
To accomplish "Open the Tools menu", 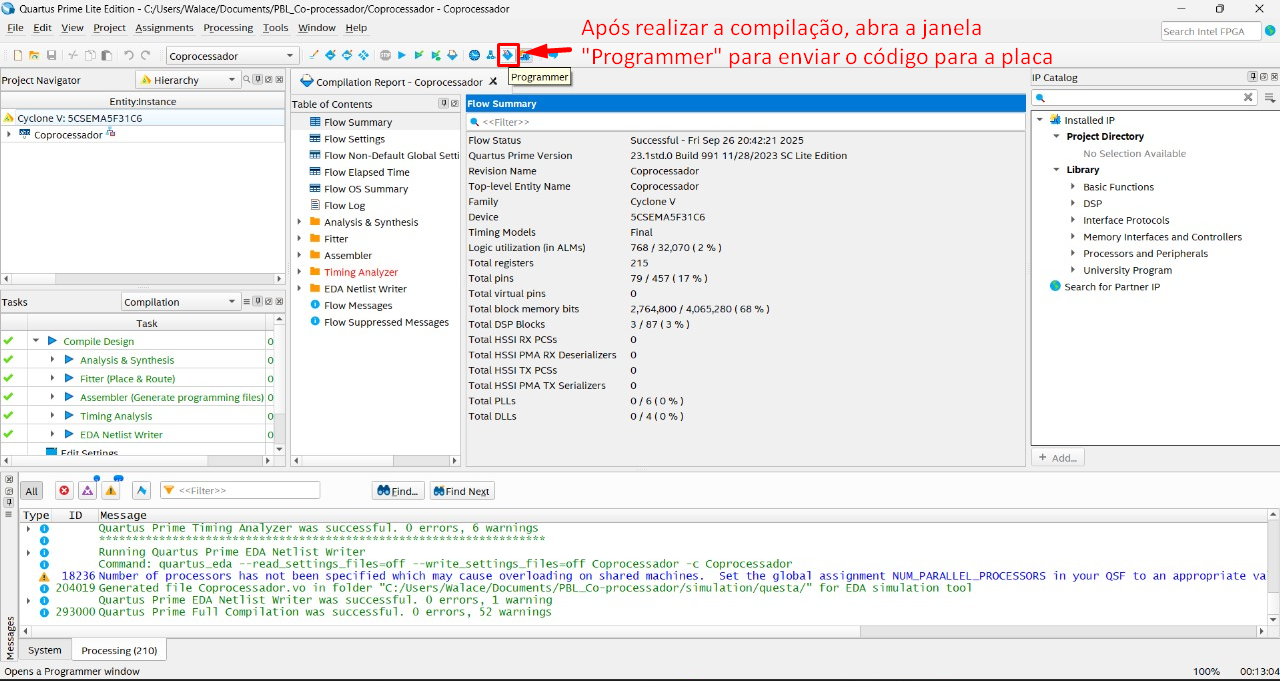I will [x=275, y=28].
